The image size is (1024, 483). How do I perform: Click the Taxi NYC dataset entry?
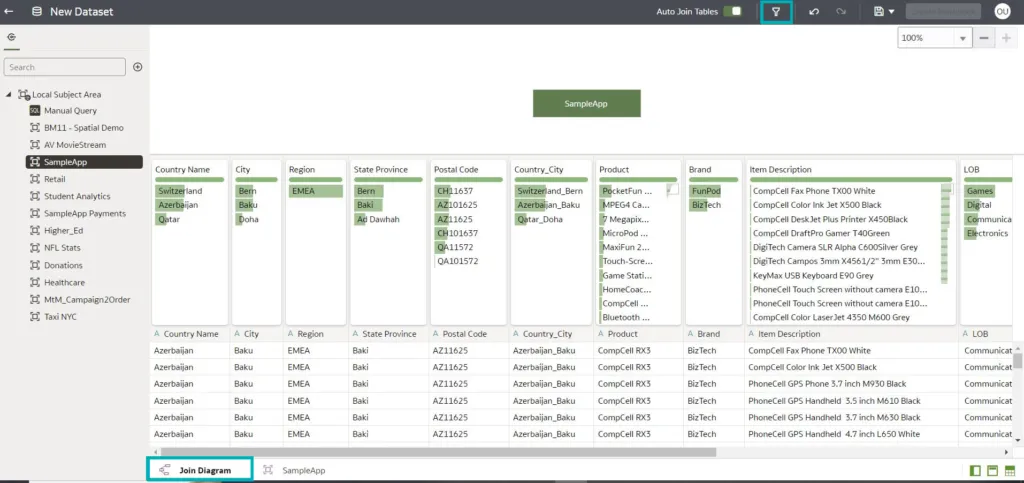64,316
